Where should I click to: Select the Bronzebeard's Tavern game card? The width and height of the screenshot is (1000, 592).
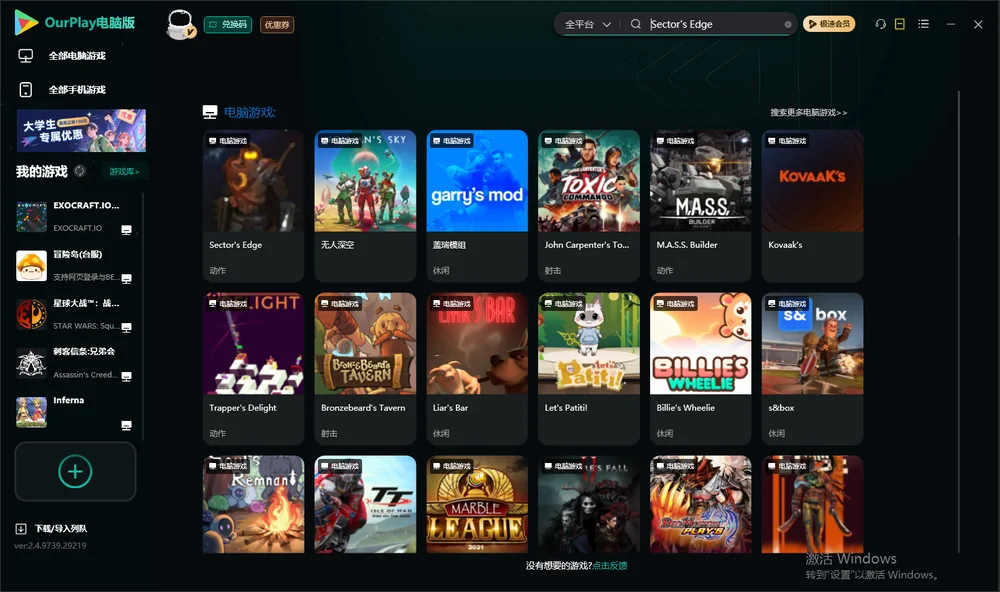[365, 369]
